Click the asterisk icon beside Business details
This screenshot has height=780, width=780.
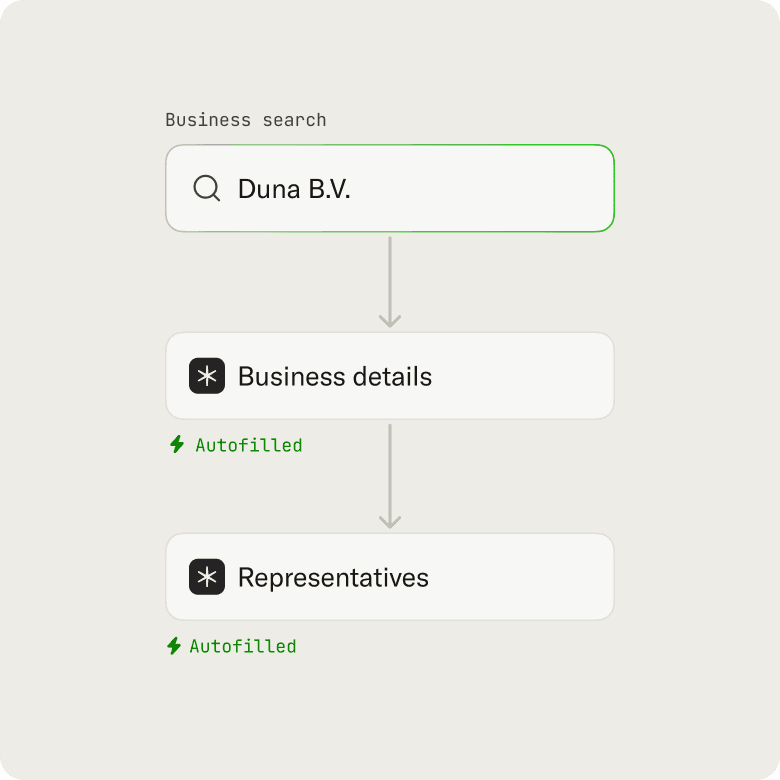[x=207, y=376]
